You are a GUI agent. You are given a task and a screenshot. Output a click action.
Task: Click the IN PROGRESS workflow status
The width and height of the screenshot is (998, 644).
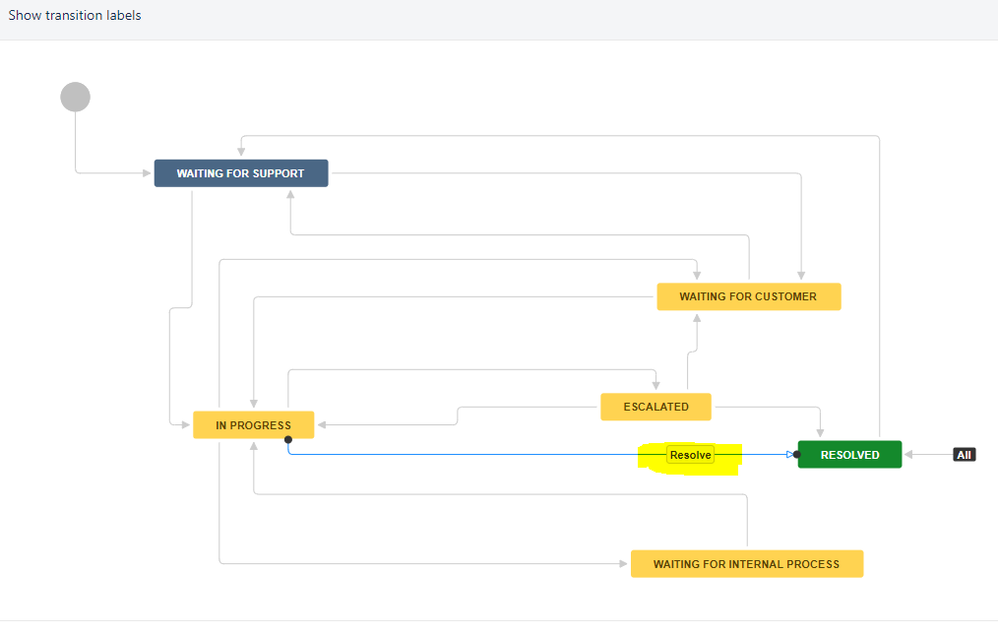pos(253,425)
